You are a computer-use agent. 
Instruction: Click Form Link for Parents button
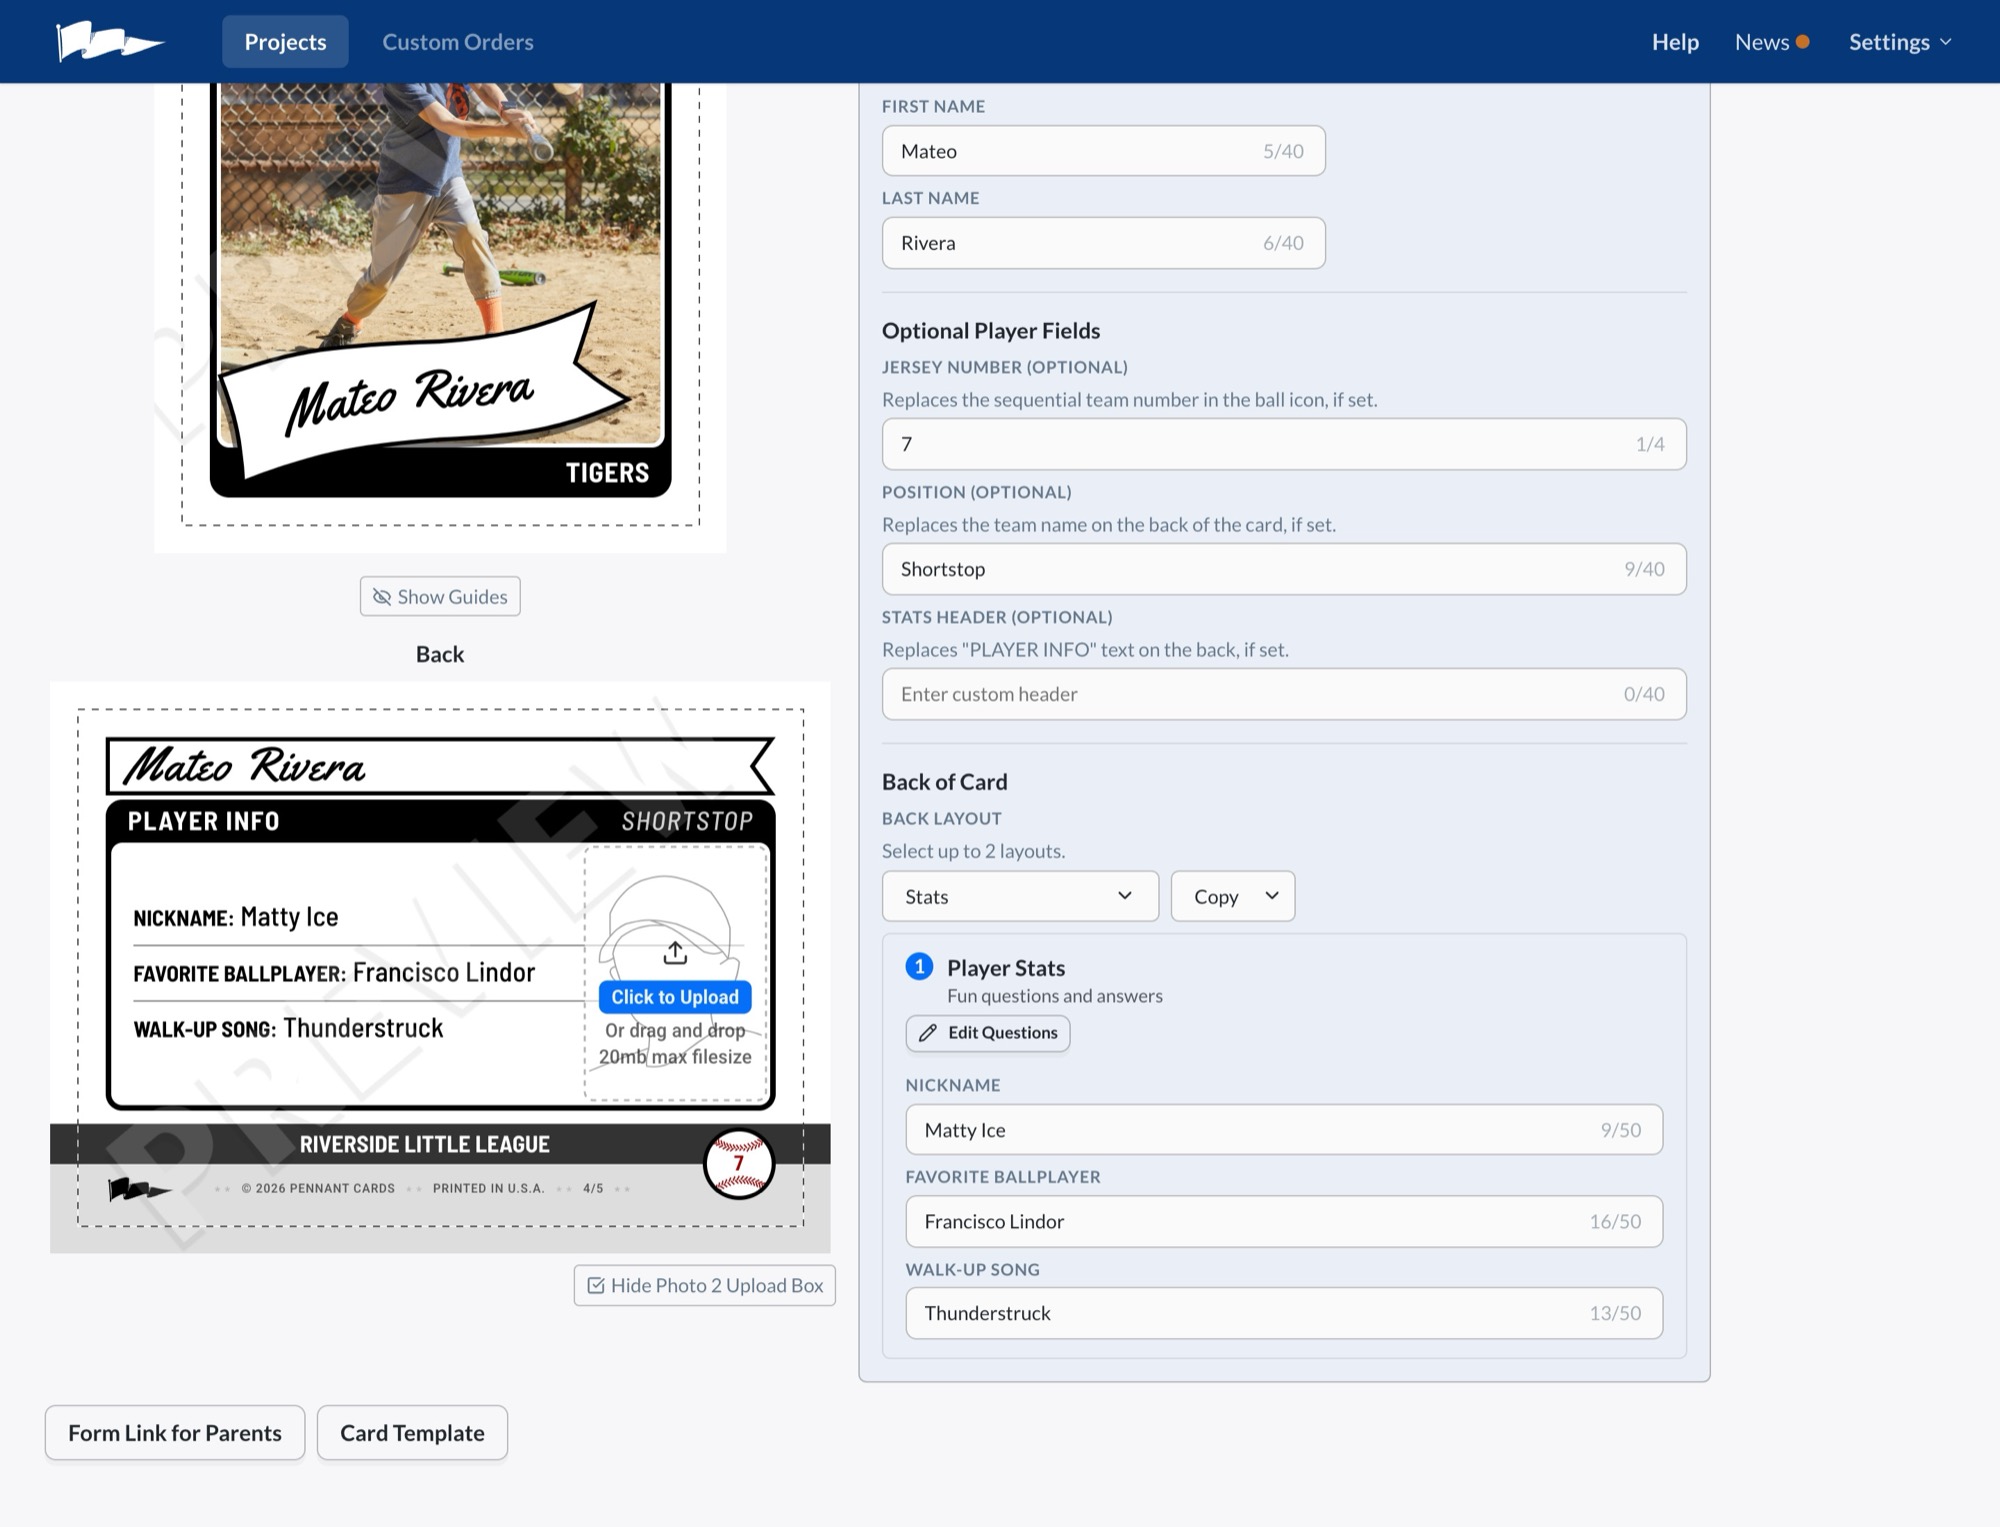(175, 1433)
